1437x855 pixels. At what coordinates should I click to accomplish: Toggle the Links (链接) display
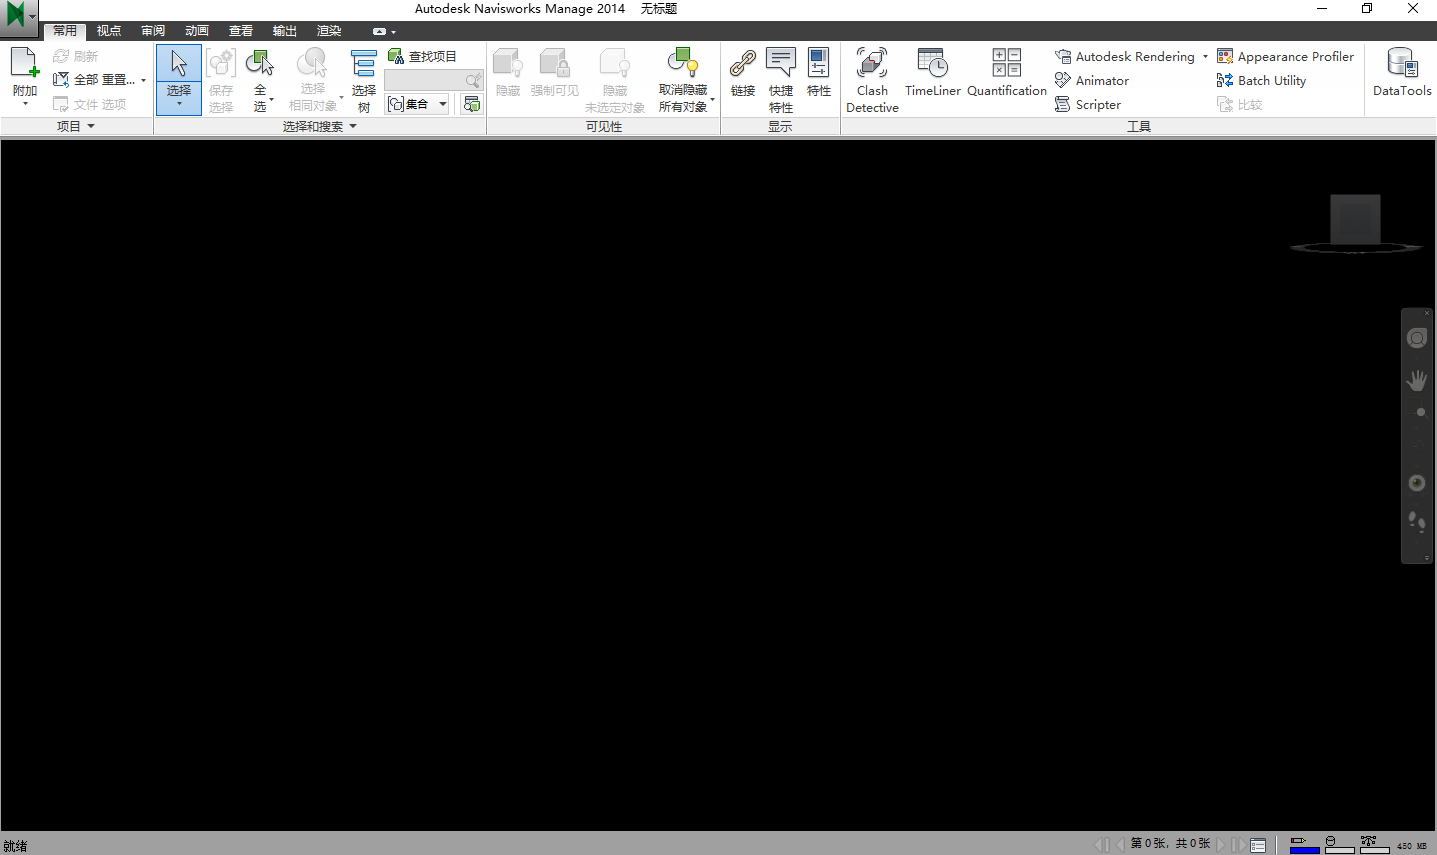(x=742, y=75)
